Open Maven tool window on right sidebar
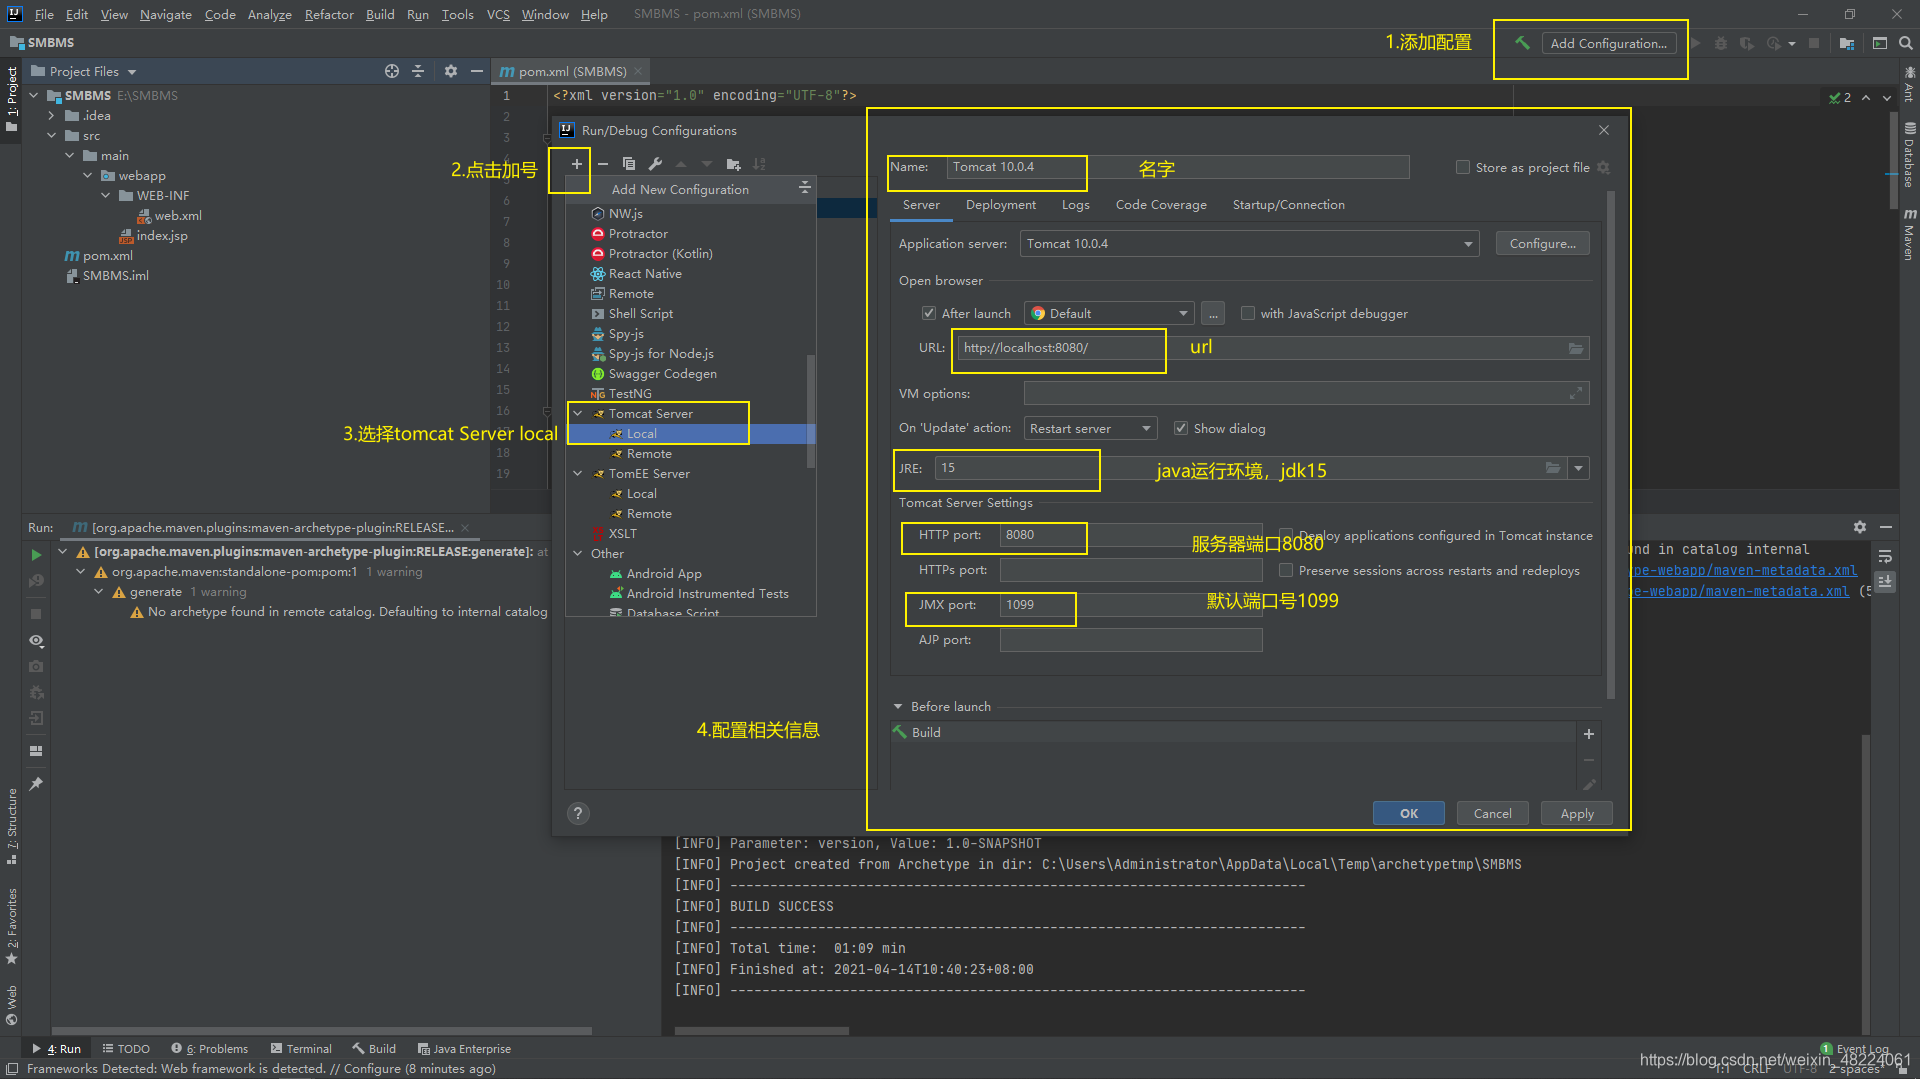1920x1079 pixels. [1909, 235]
